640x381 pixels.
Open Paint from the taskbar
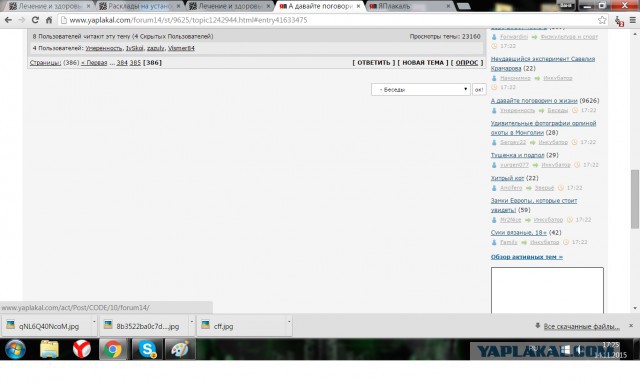point(180,350)
